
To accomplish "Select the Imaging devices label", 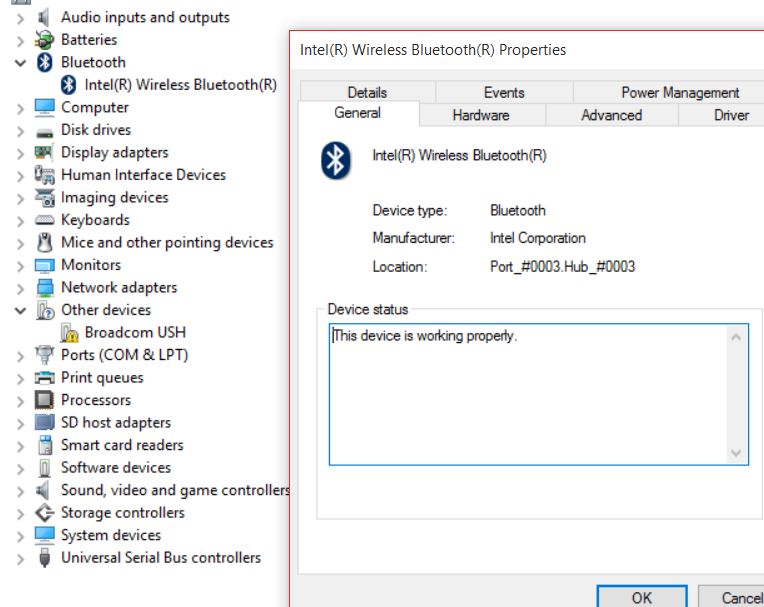I will pyautogui.click(x=115, y=197).
